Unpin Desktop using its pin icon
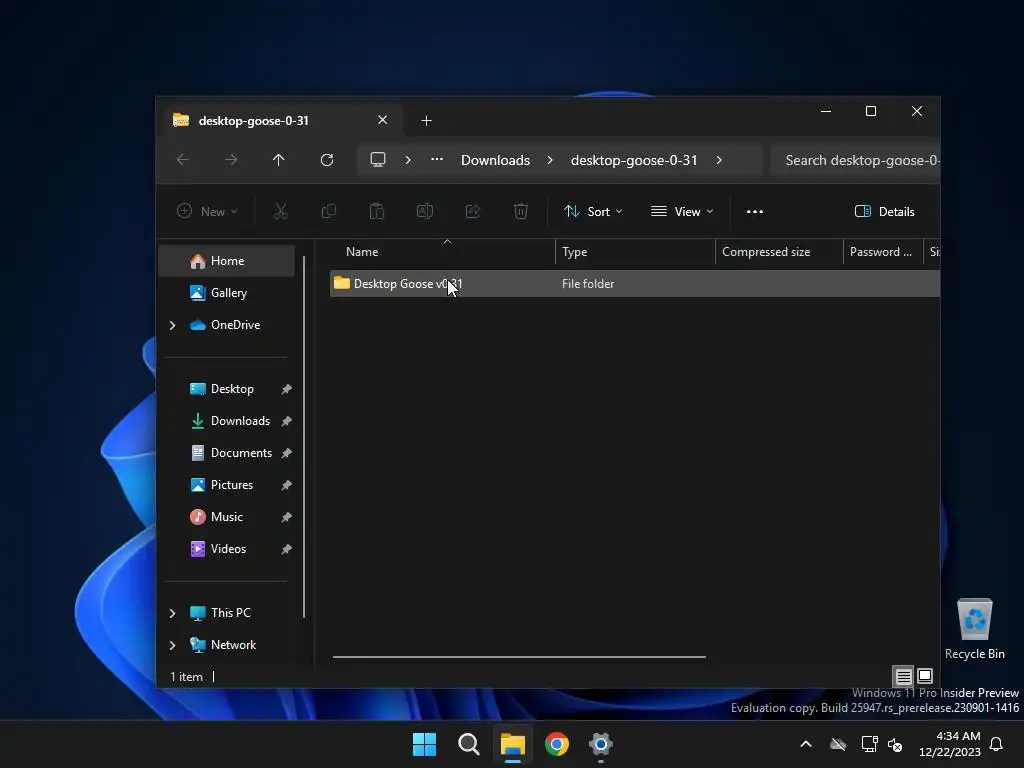 point(286,389)
